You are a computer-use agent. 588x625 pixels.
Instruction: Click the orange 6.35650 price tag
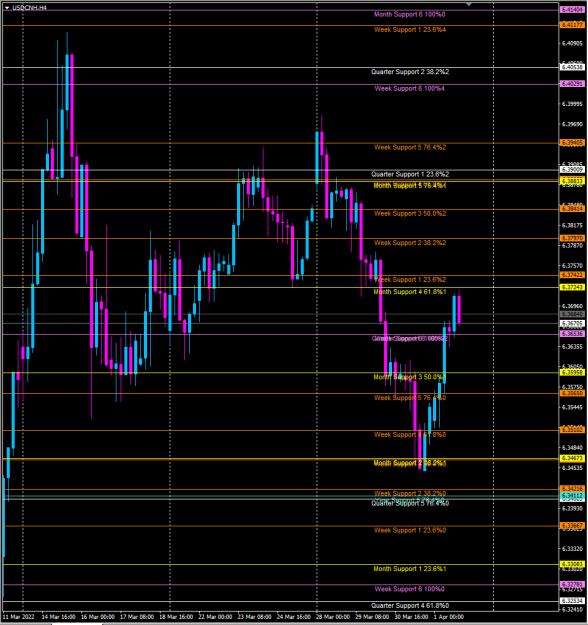click(572, 393)
